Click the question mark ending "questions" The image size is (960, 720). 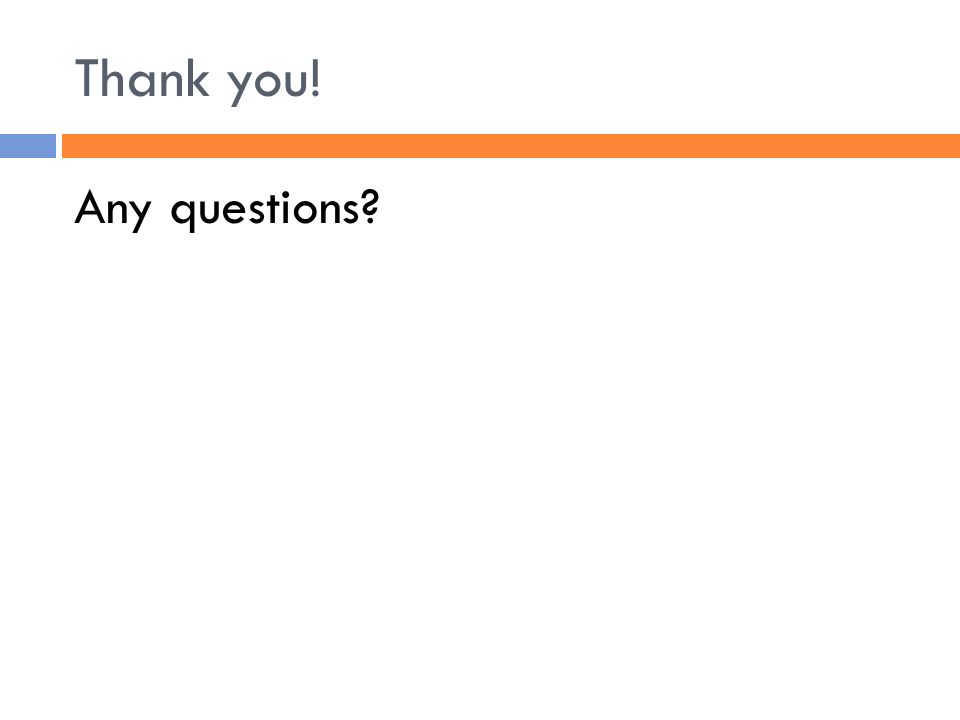[x=370, y=206]
